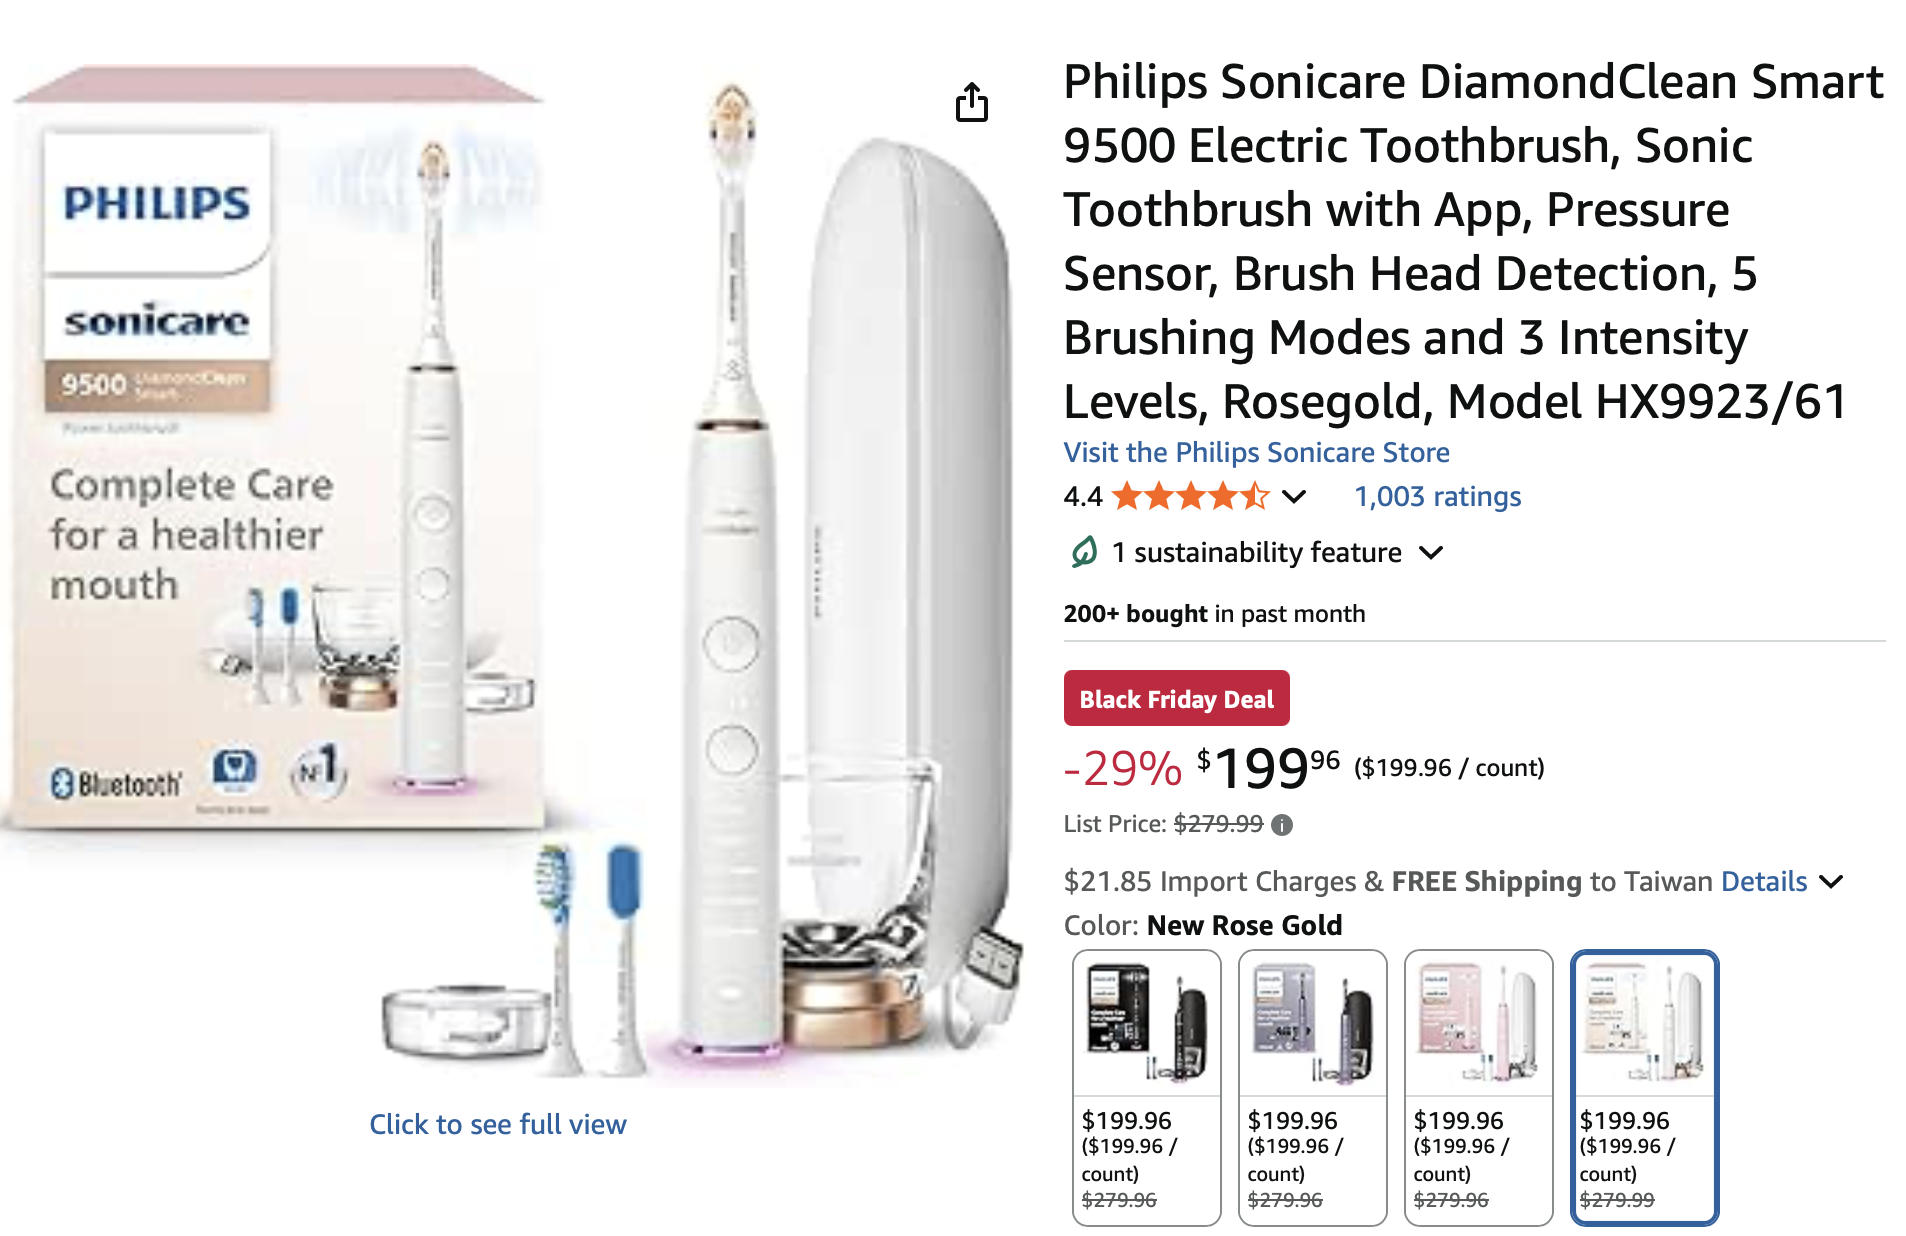Expand the shipping Details chevron arrow
Screen dimensions: 1906x1236
[x=1831, y=881]
